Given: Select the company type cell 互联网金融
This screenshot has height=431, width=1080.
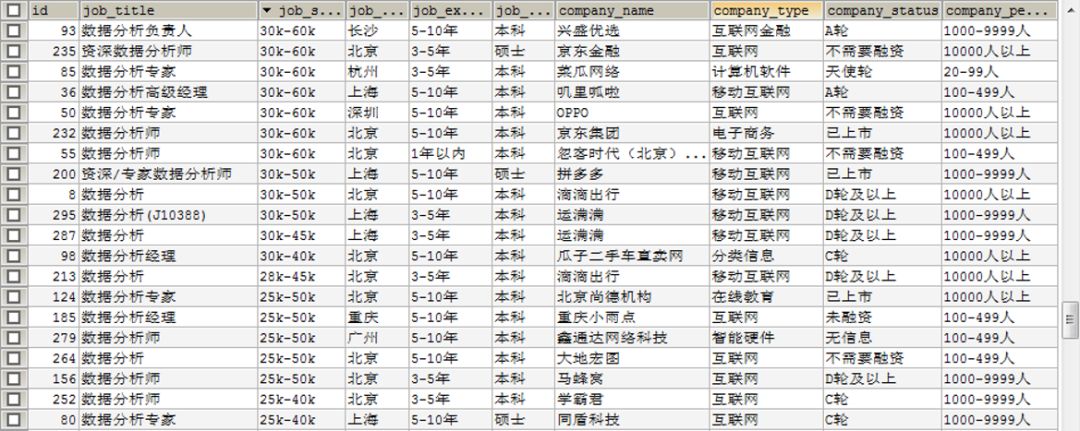Looking at the screenshot, I should click(767, 31).
